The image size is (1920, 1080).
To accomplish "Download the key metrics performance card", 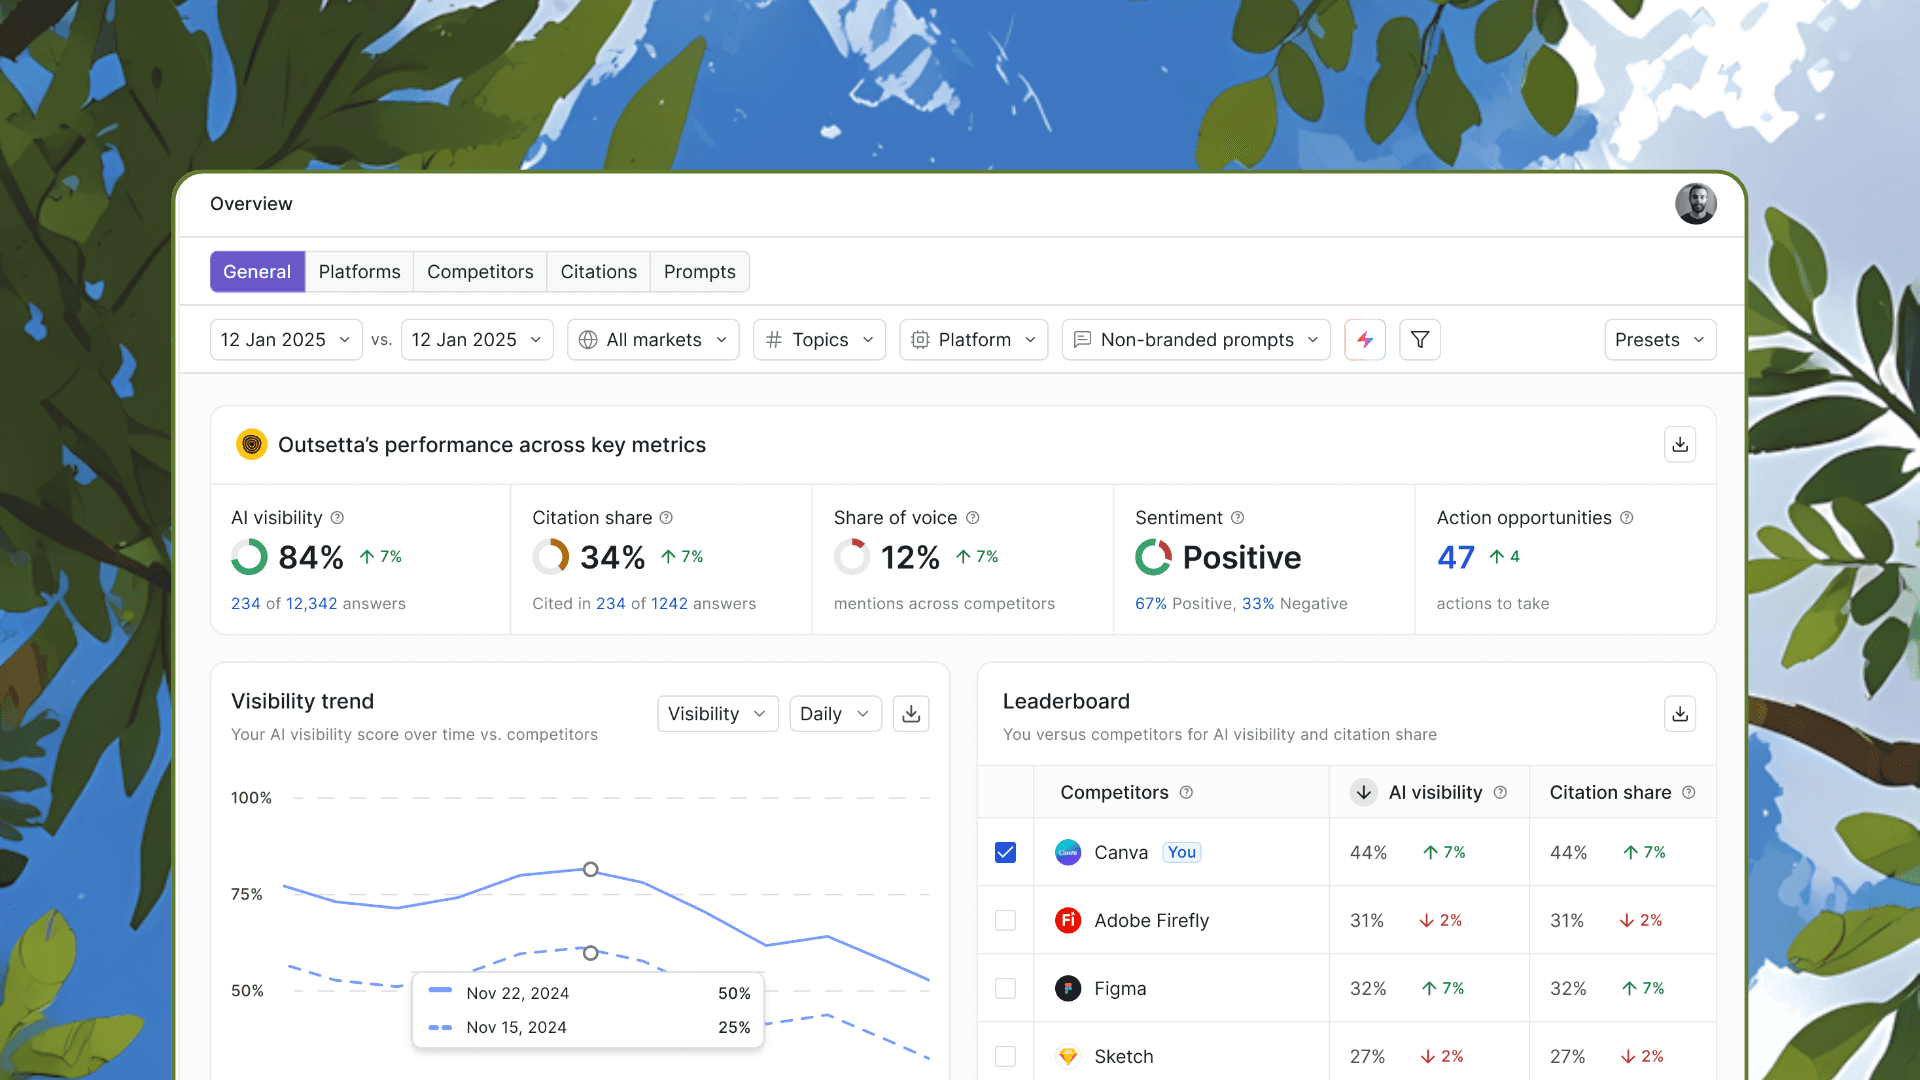I will [x=1680, y=445].
